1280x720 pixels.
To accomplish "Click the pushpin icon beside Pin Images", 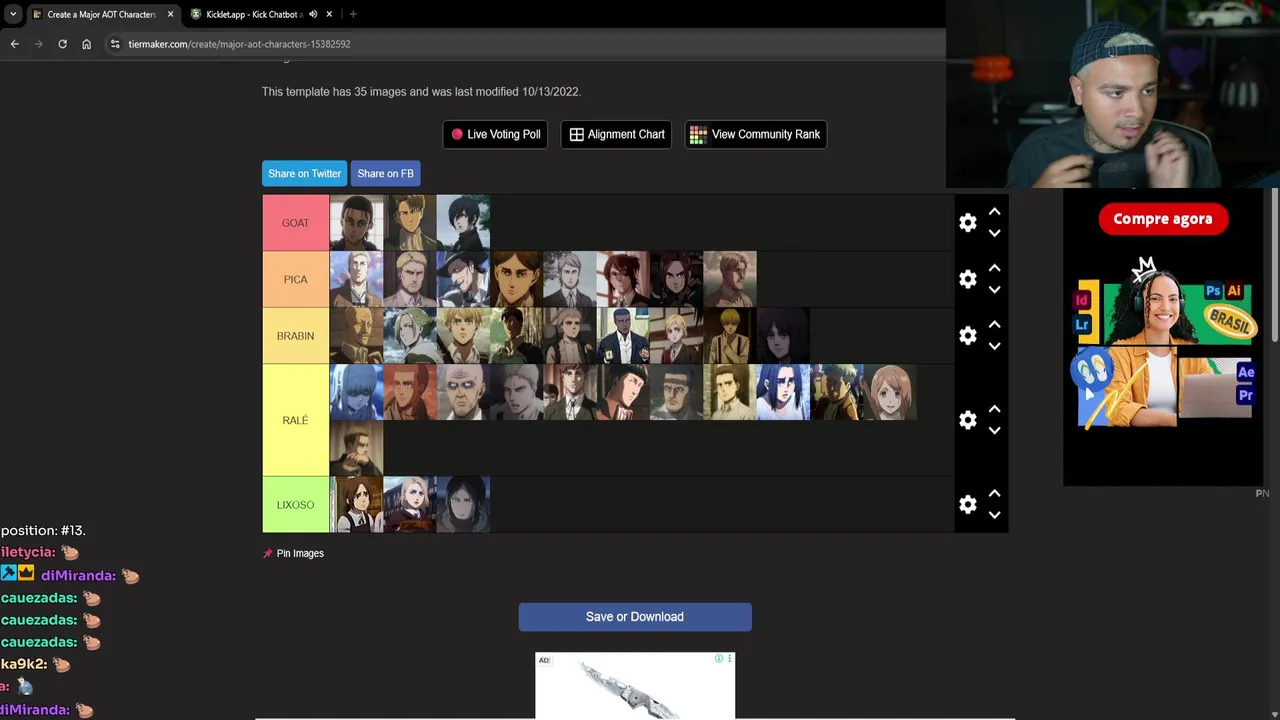I will pos(268,553).
